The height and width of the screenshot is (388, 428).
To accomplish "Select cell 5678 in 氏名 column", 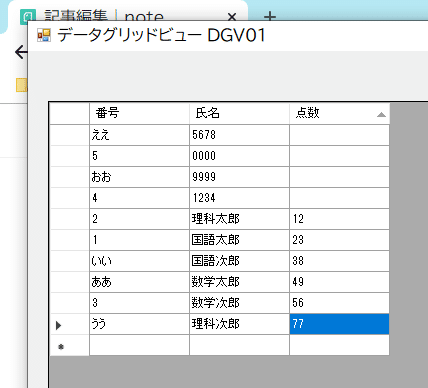I will [x=239, y=135].
